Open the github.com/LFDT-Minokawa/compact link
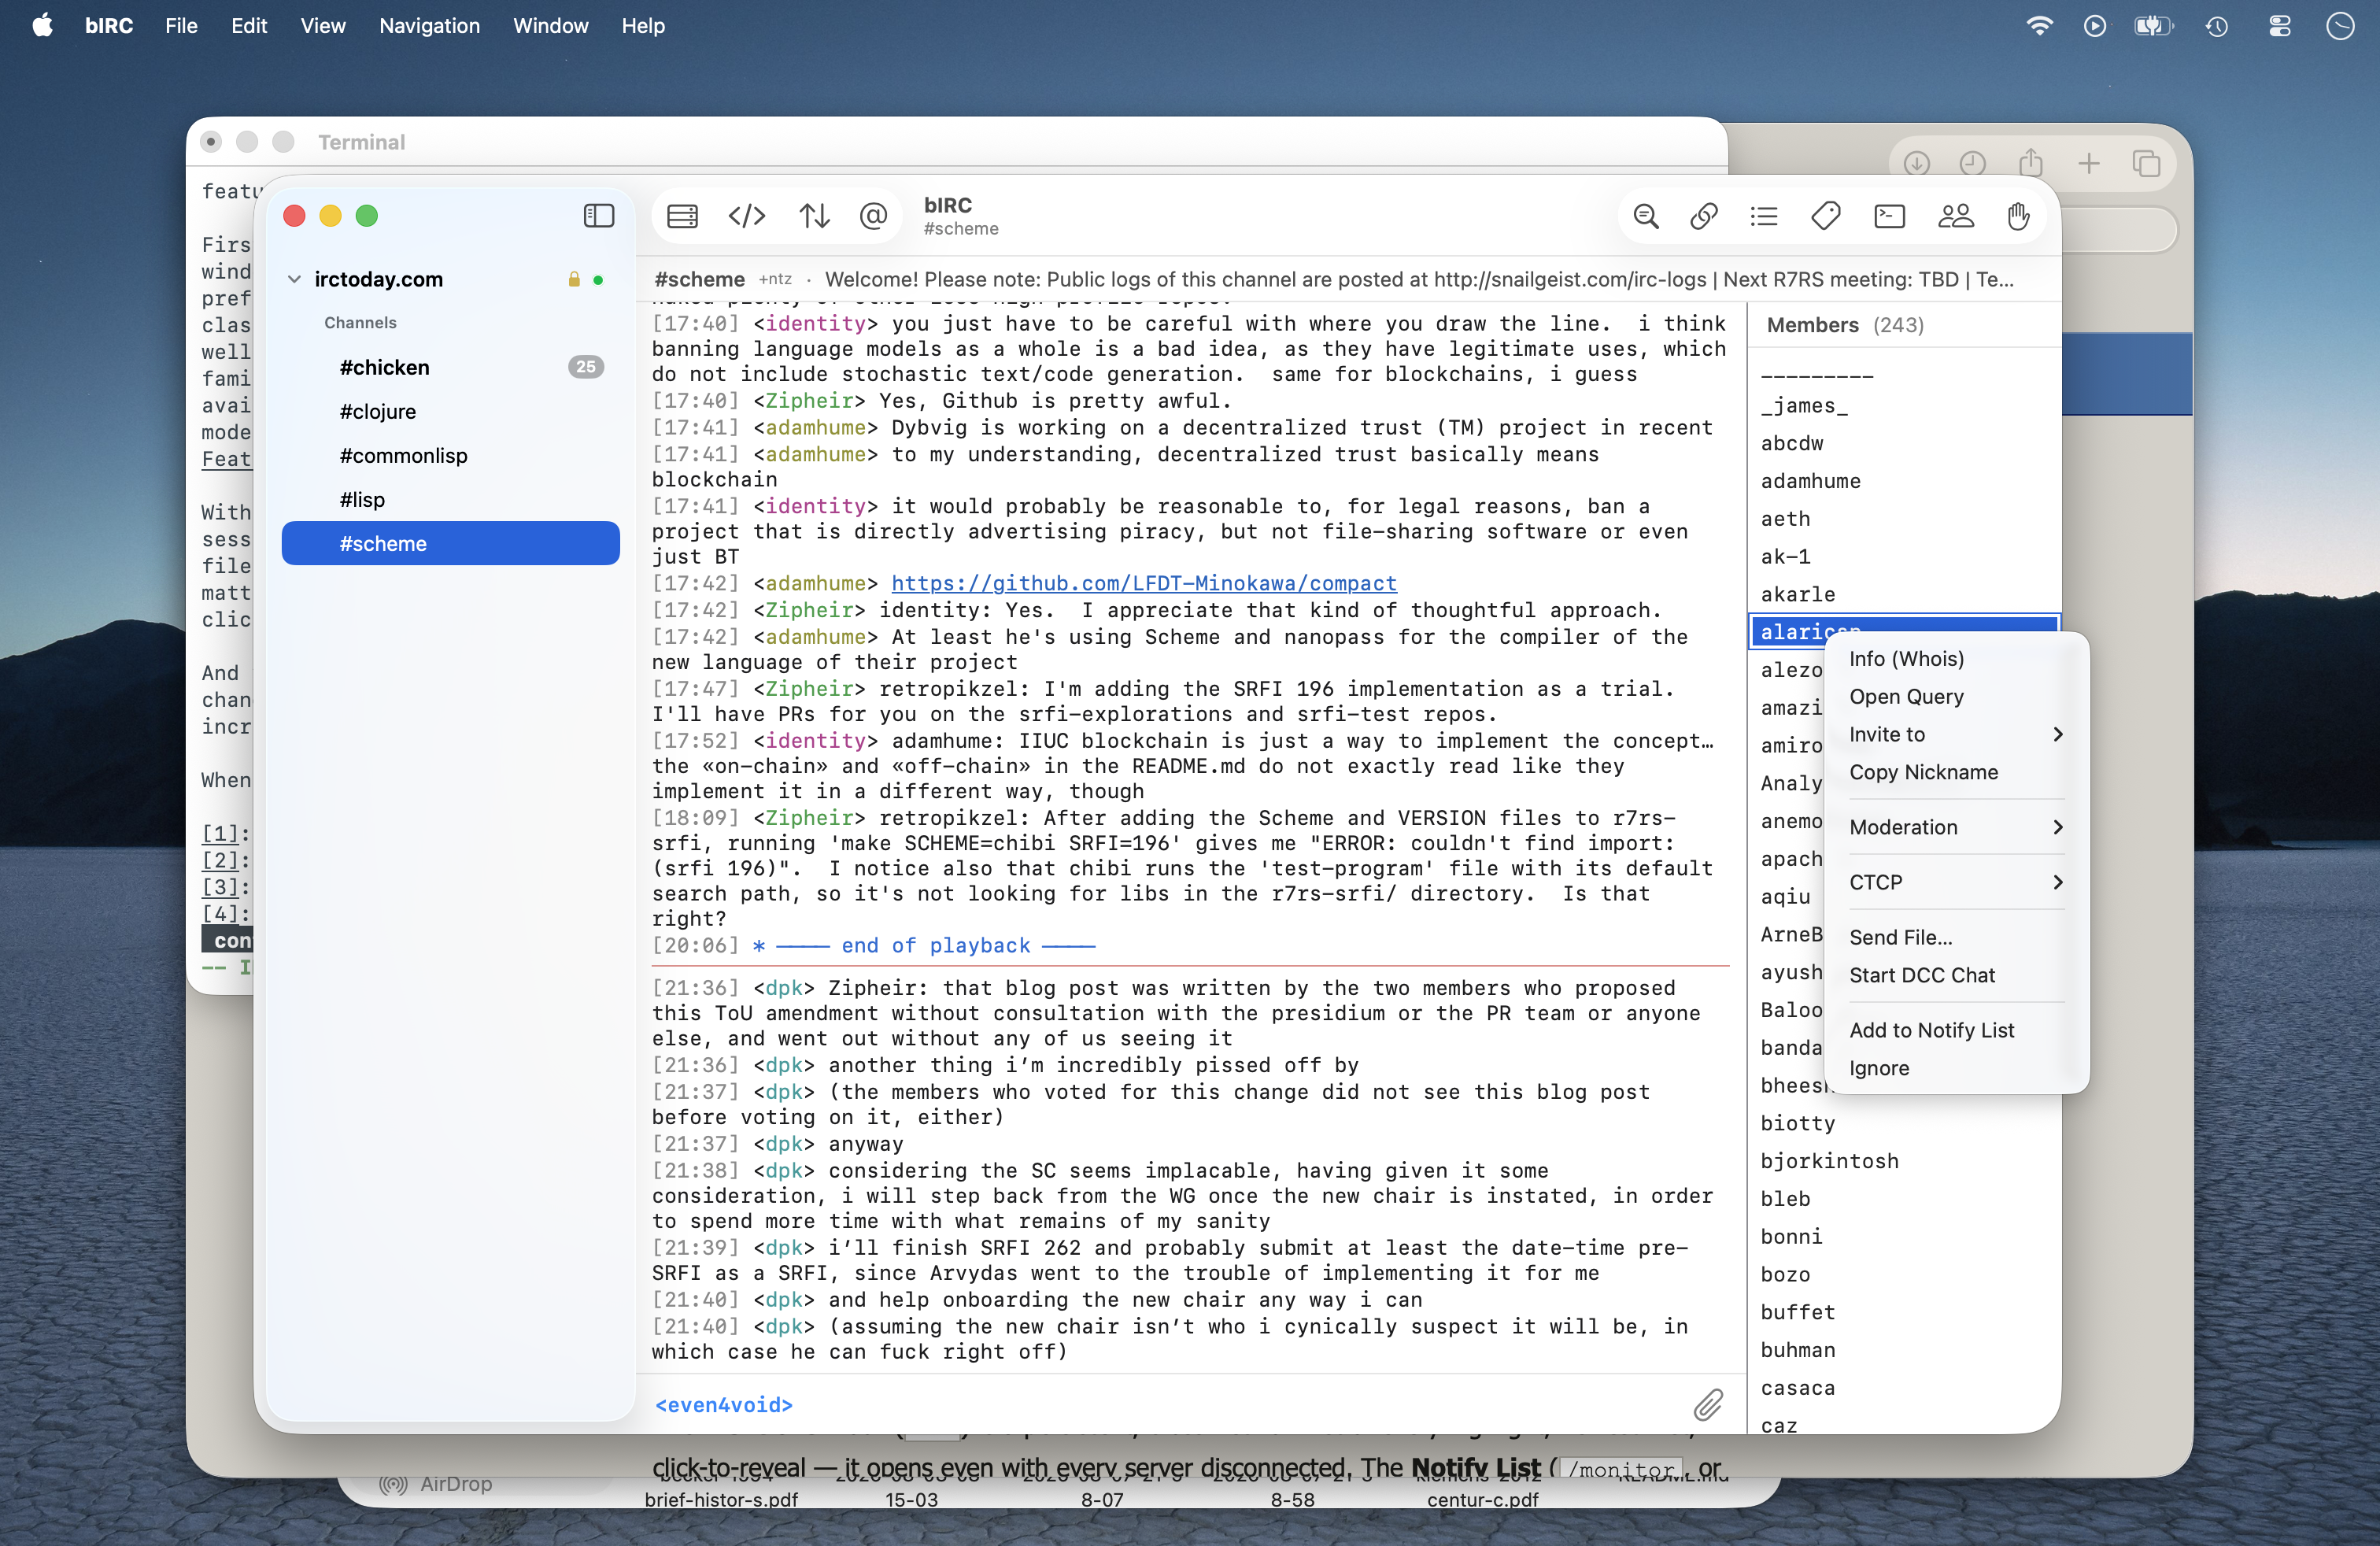The image size is (2380, 1546). (x=1143, y=583)
